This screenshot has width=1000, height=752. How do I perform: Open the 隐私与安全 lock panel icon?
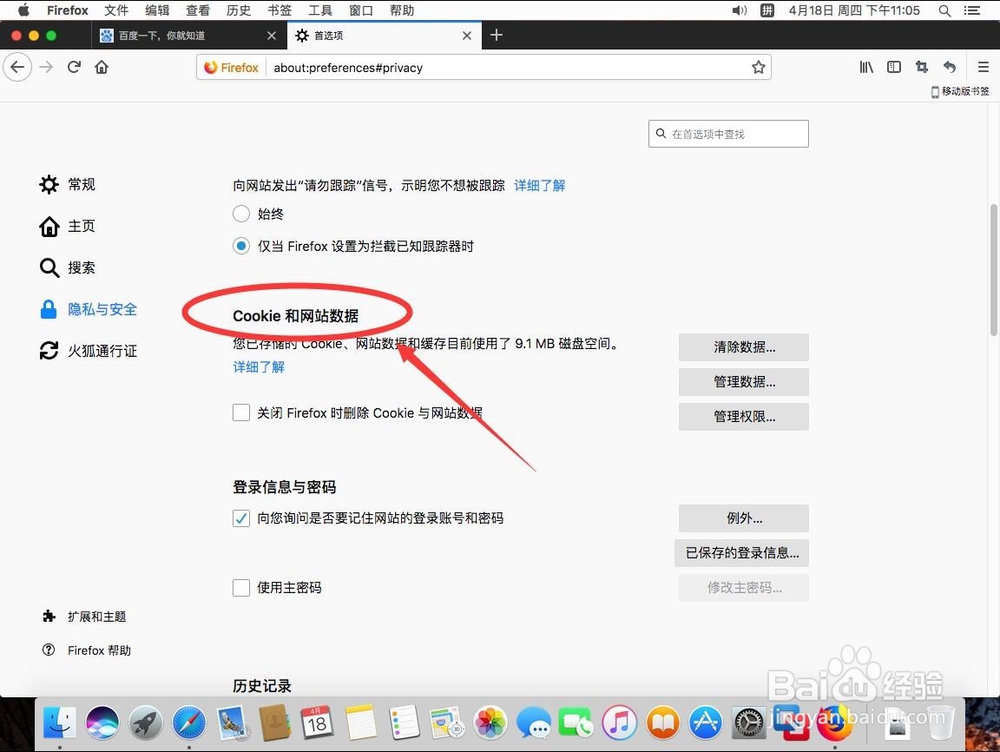tap(50, 309)
